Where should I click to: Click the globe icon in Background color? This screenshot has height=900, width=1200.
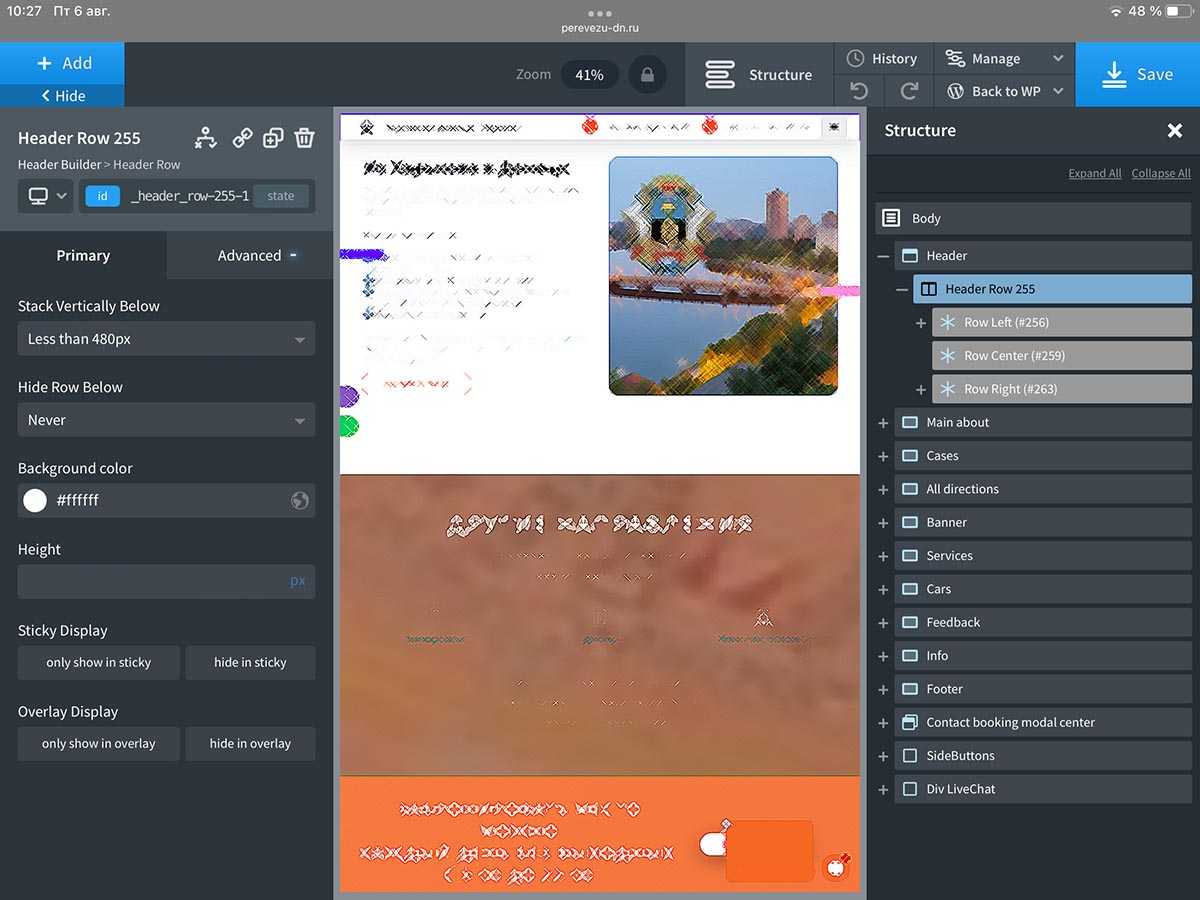coord(299,501)
